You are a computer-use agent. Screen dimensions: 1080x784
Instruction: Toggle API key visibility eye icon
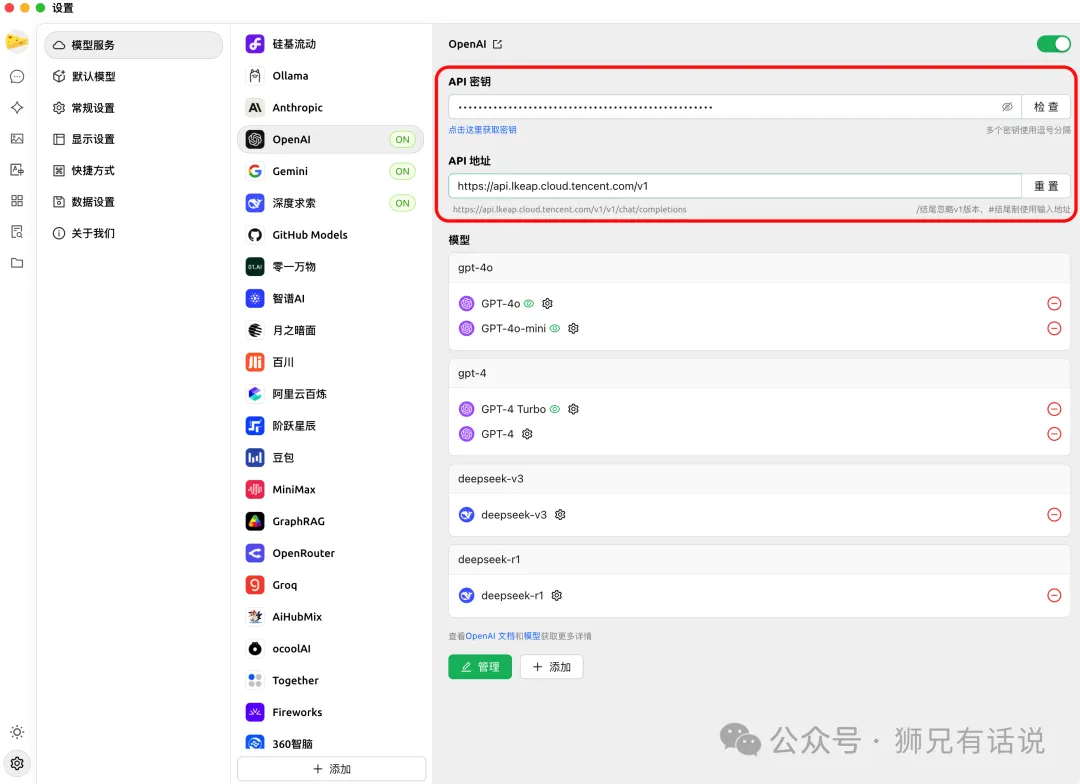(x=1007, y=107)
